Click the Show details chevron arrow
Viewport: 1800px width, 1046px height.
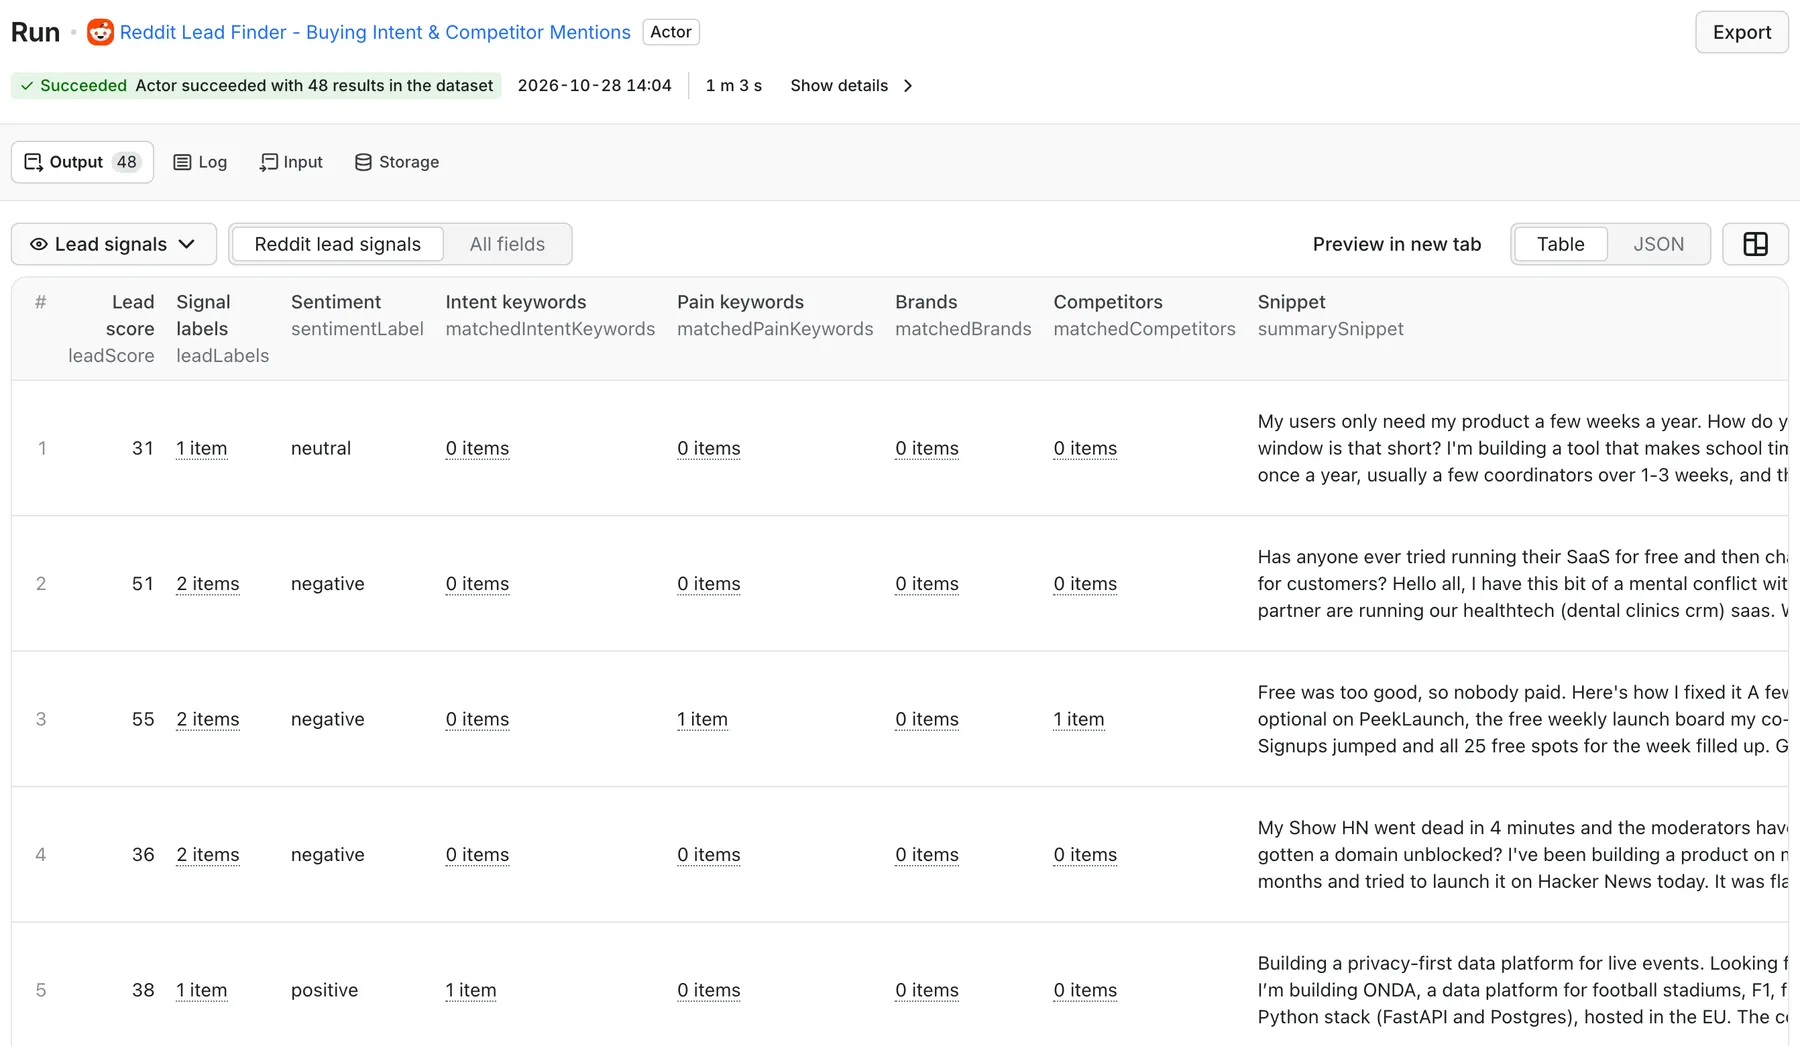click(908, 86)
